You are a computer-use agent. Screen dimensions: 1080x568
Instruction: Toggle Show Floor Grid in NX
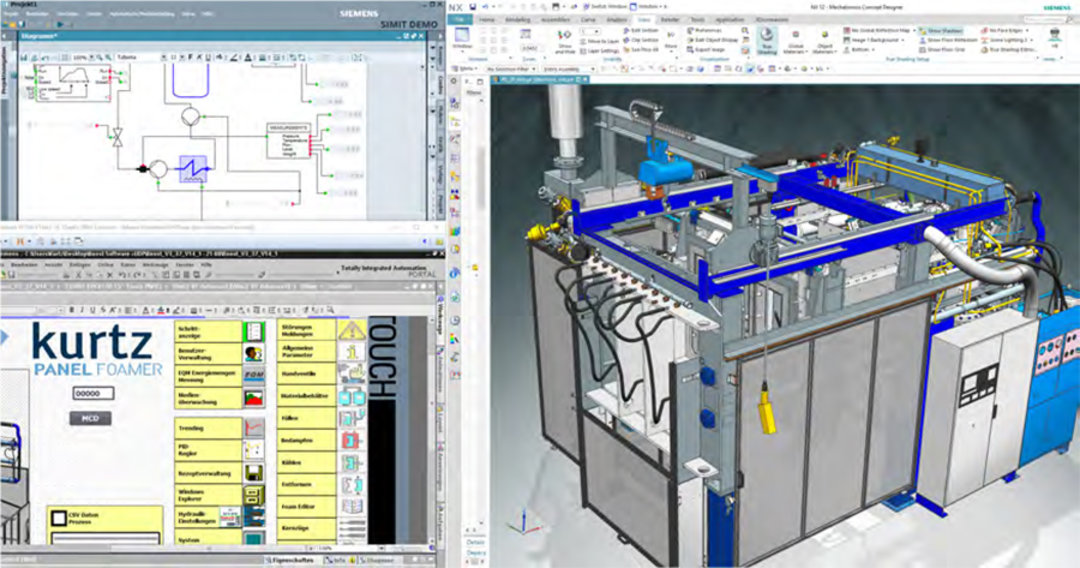[942, 50]
